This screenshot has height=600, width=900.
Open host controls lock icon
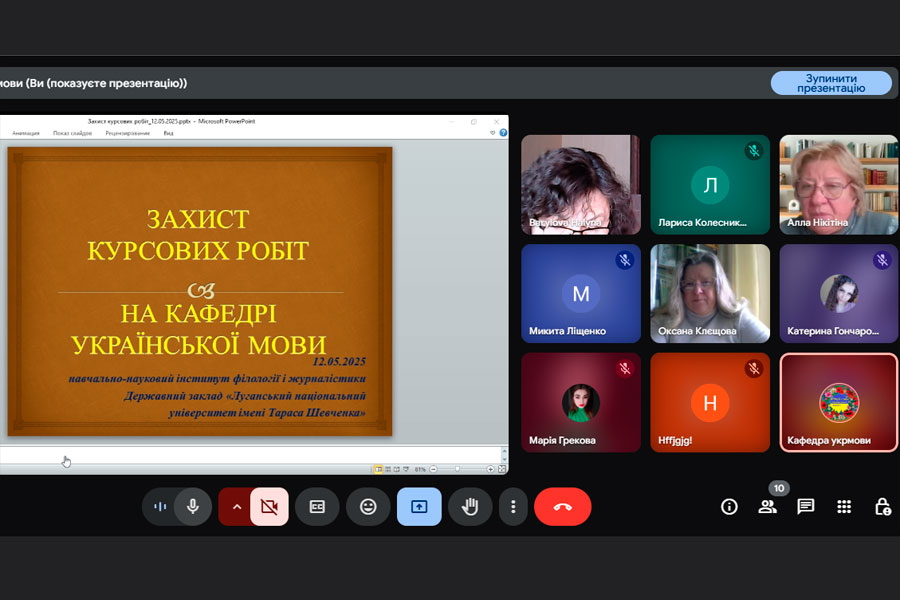coord(882,507)
